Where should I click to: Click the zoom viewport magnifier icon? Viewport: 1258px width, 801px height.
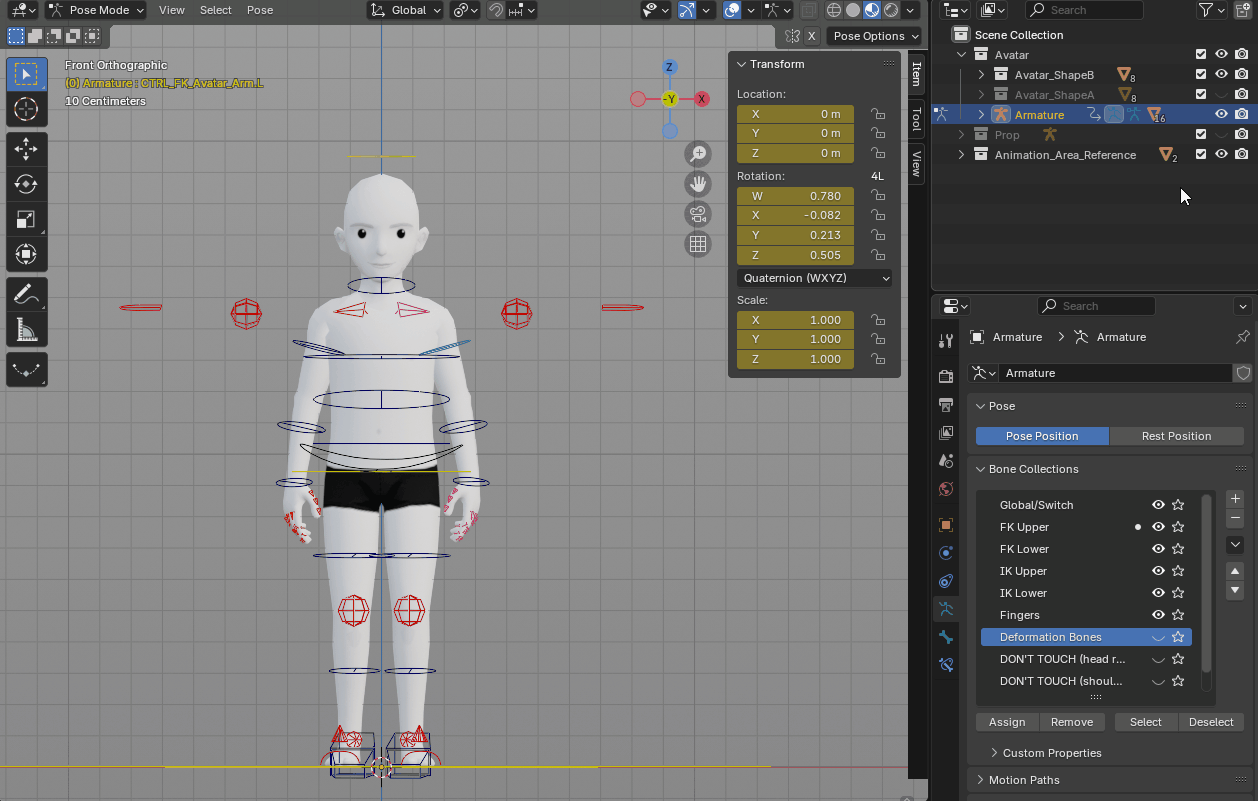tap(698, 154)
